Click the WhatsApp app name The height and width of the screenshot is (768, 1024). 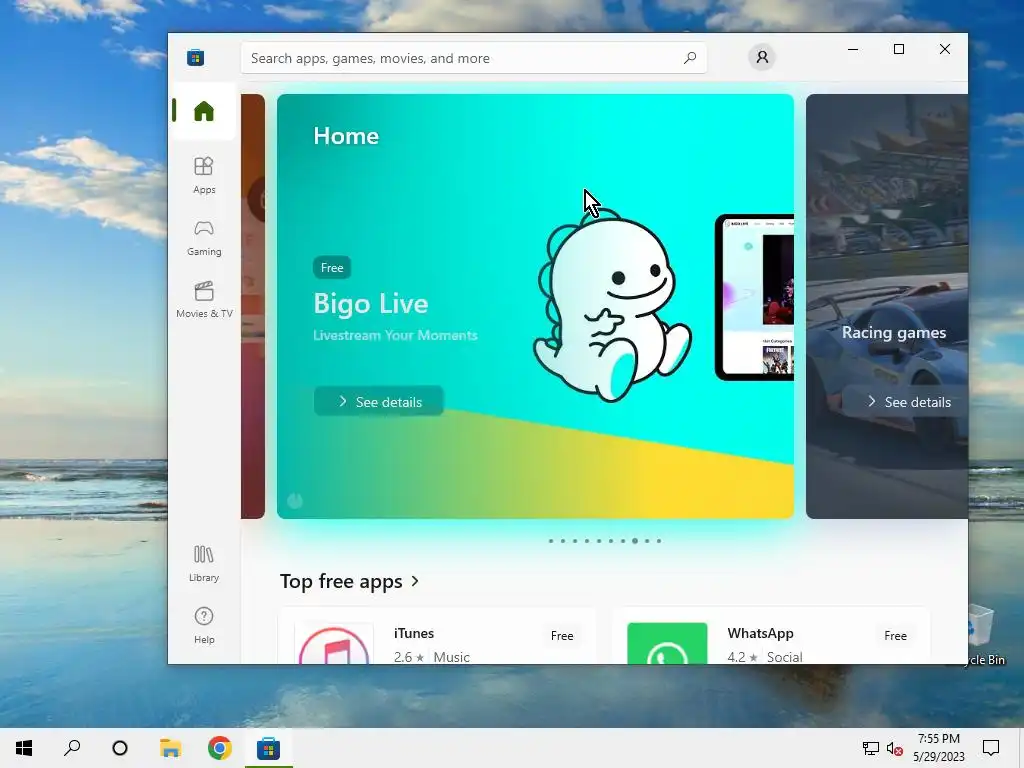click(x=760, y=633)
